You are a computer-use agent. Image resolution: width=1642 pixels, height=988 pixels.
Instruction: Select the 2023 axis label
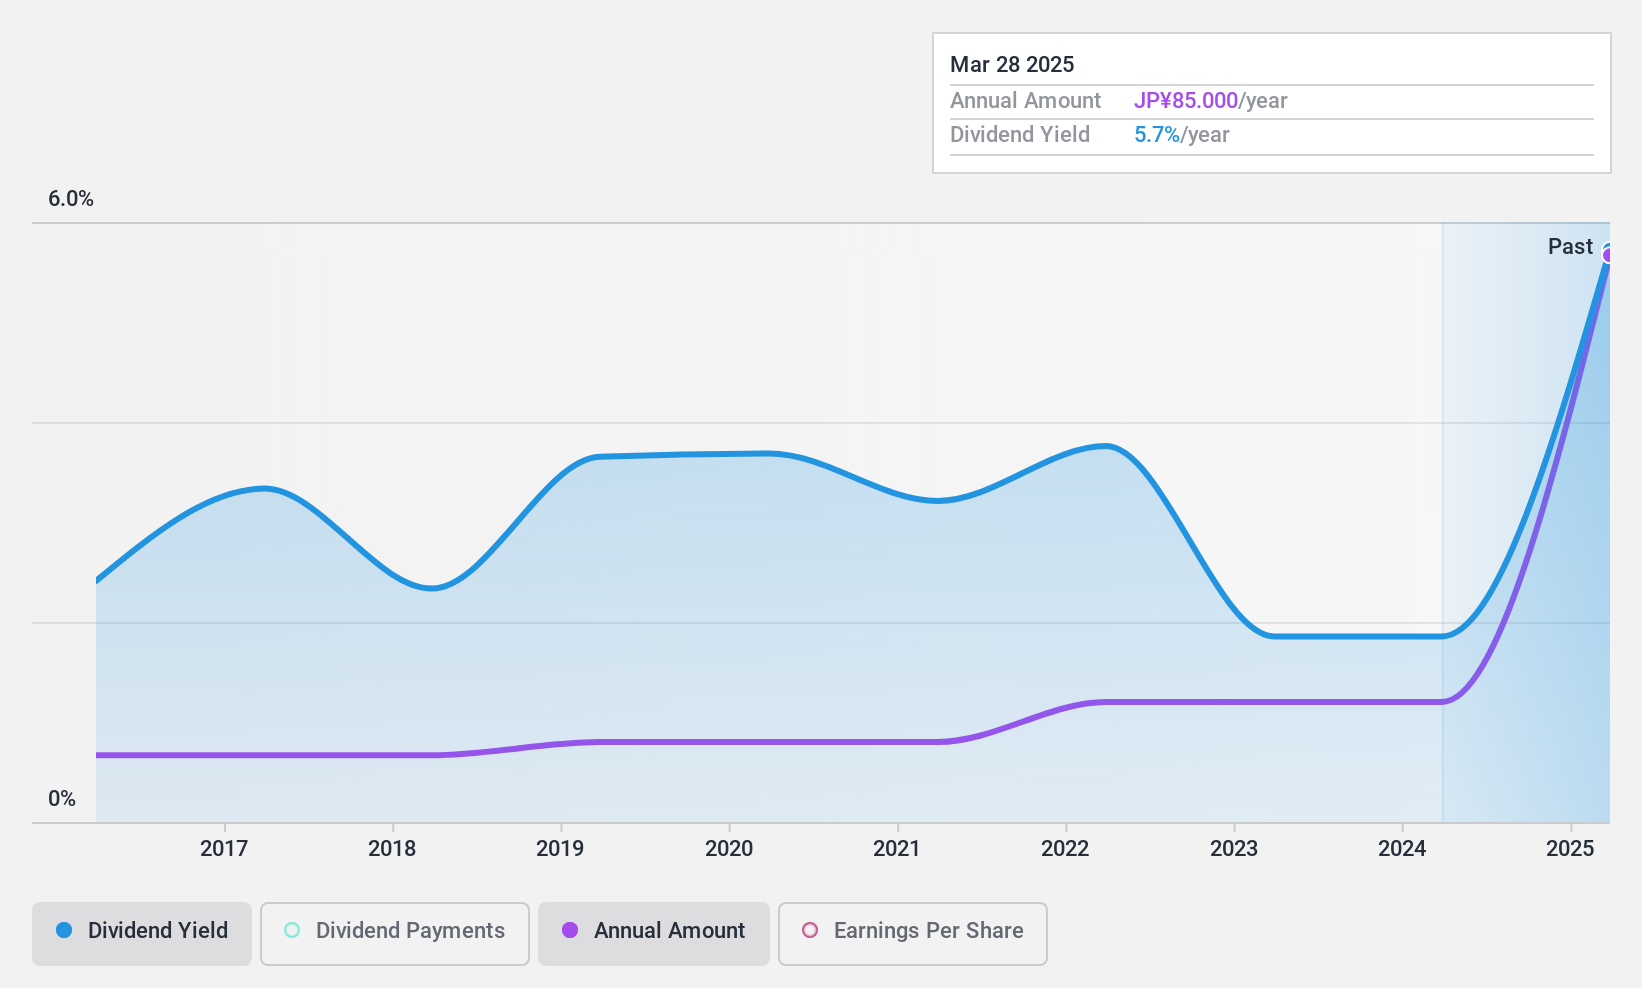pos(1234,849)
